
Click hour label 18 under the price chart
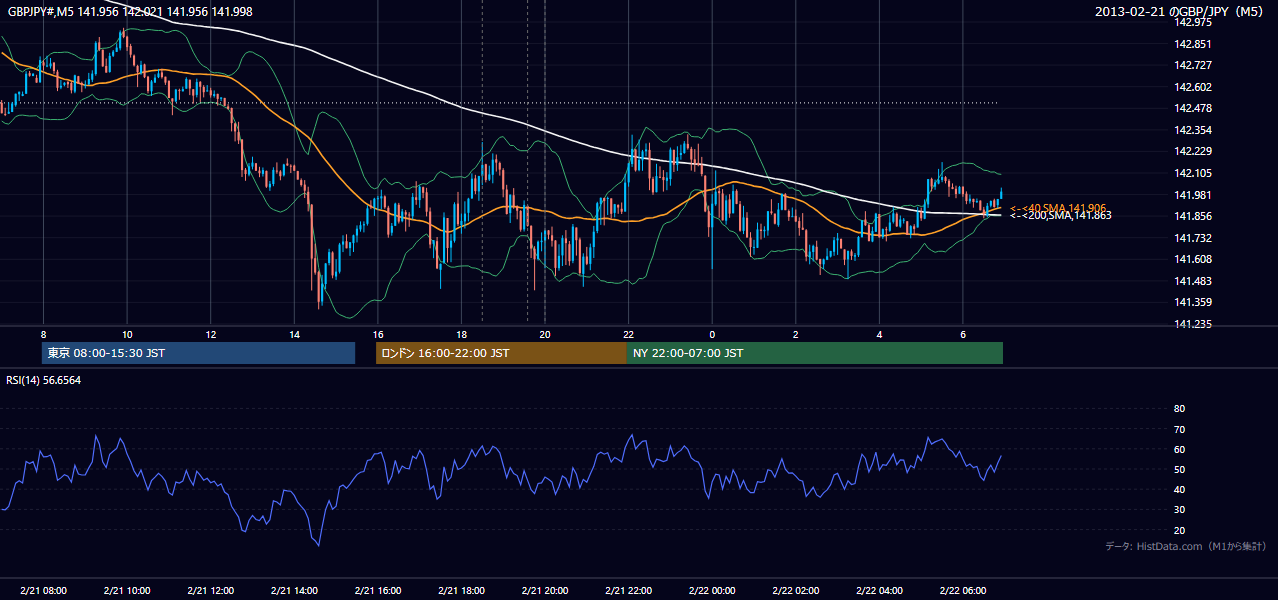point(461,334)
